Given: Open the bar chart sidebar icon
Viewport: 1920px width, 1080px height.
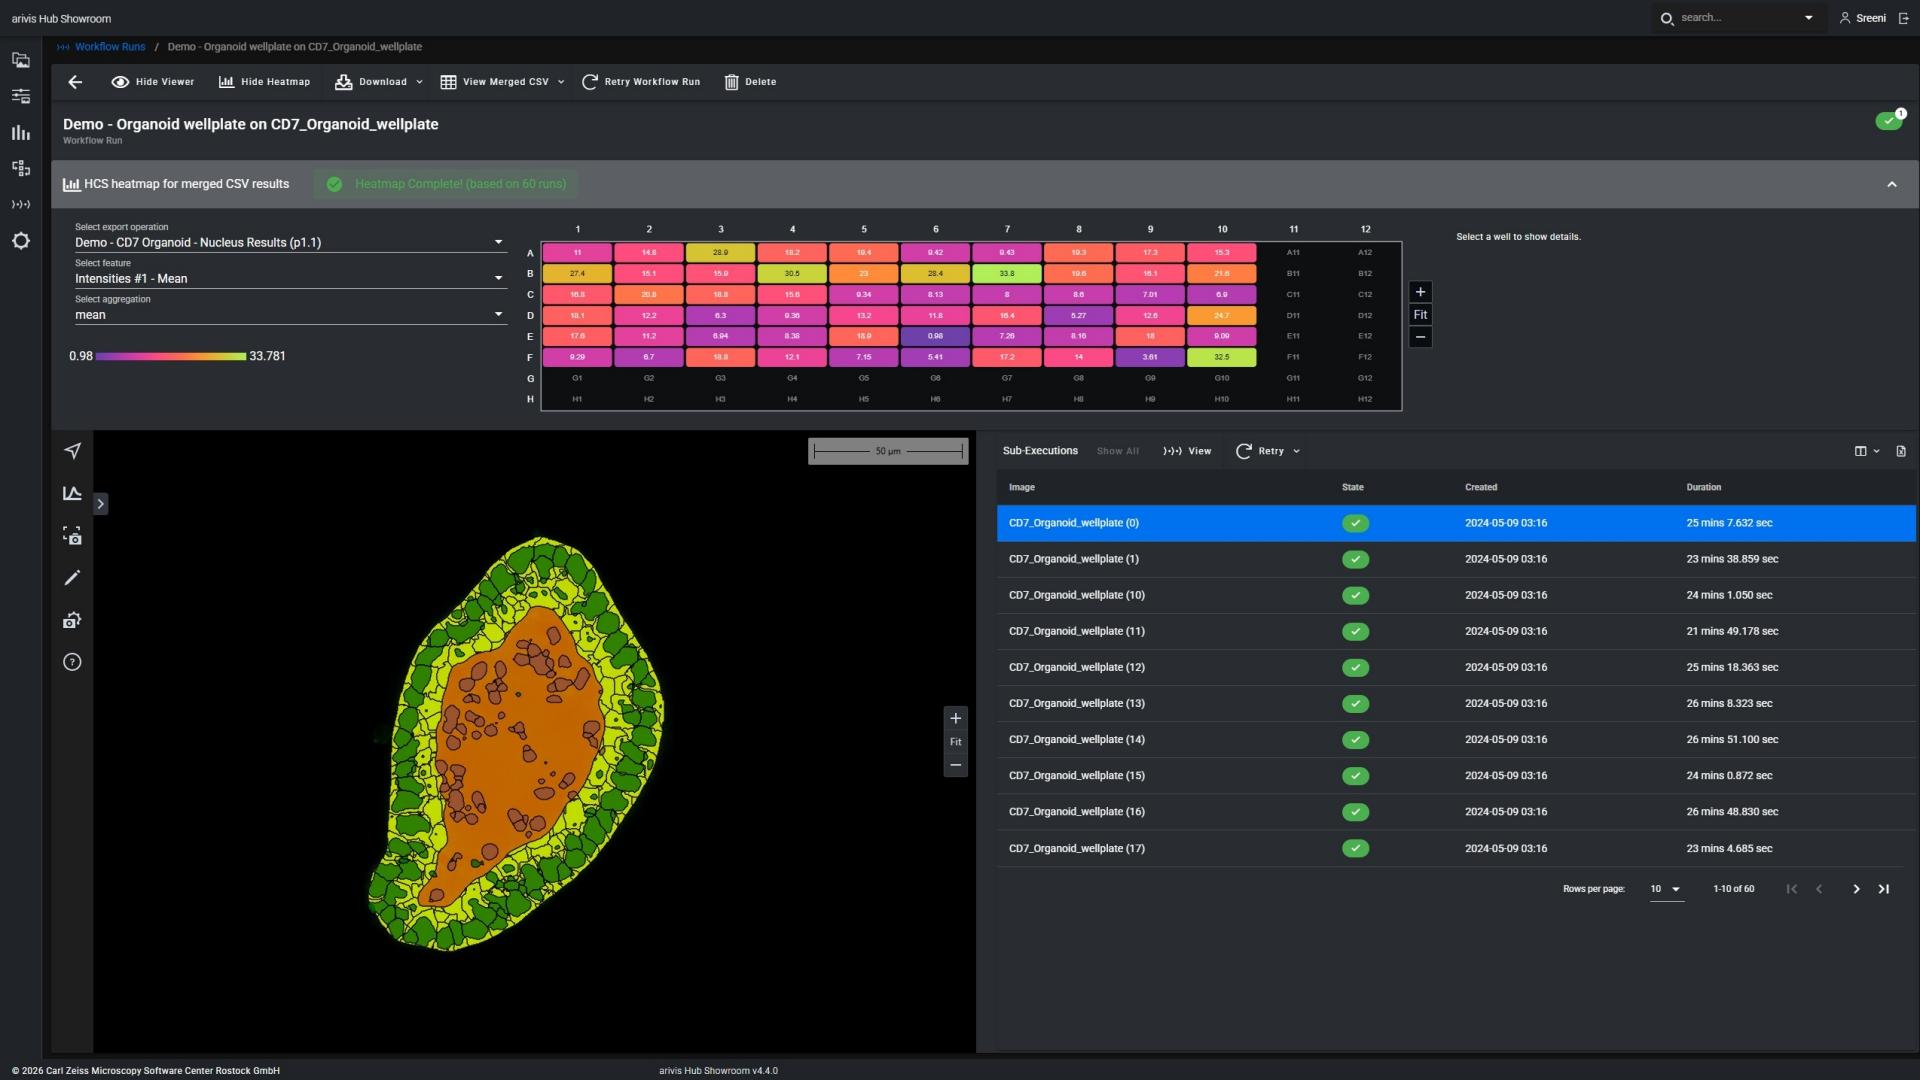Looking at the screenshot, I should click(21, 132).
